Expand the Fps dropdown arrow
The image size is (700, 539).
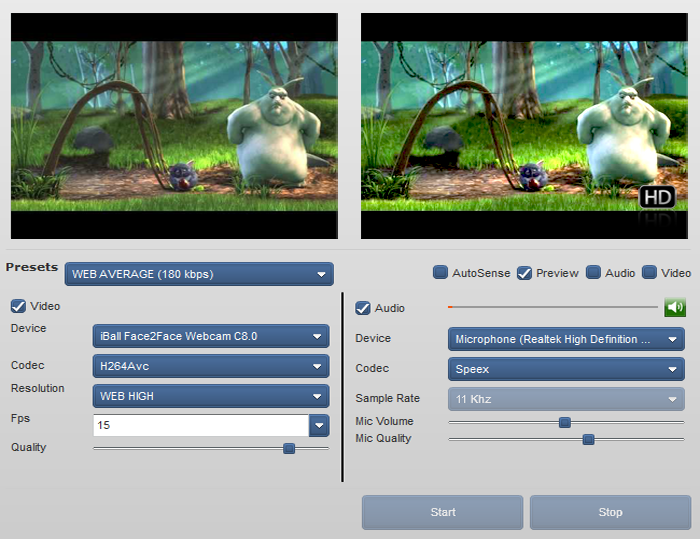point(319,426)
